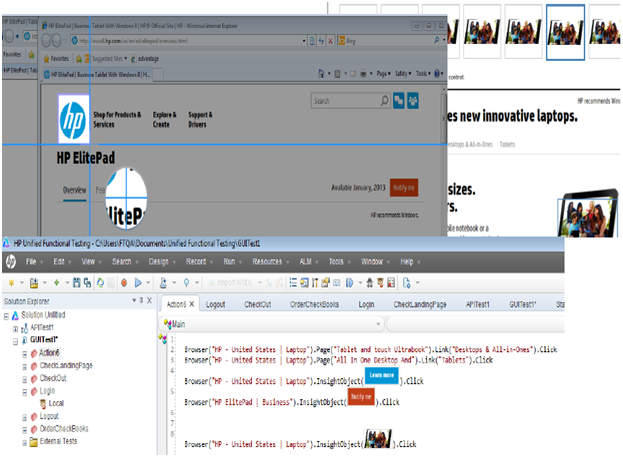Open the ALM menu

(306, 261)
